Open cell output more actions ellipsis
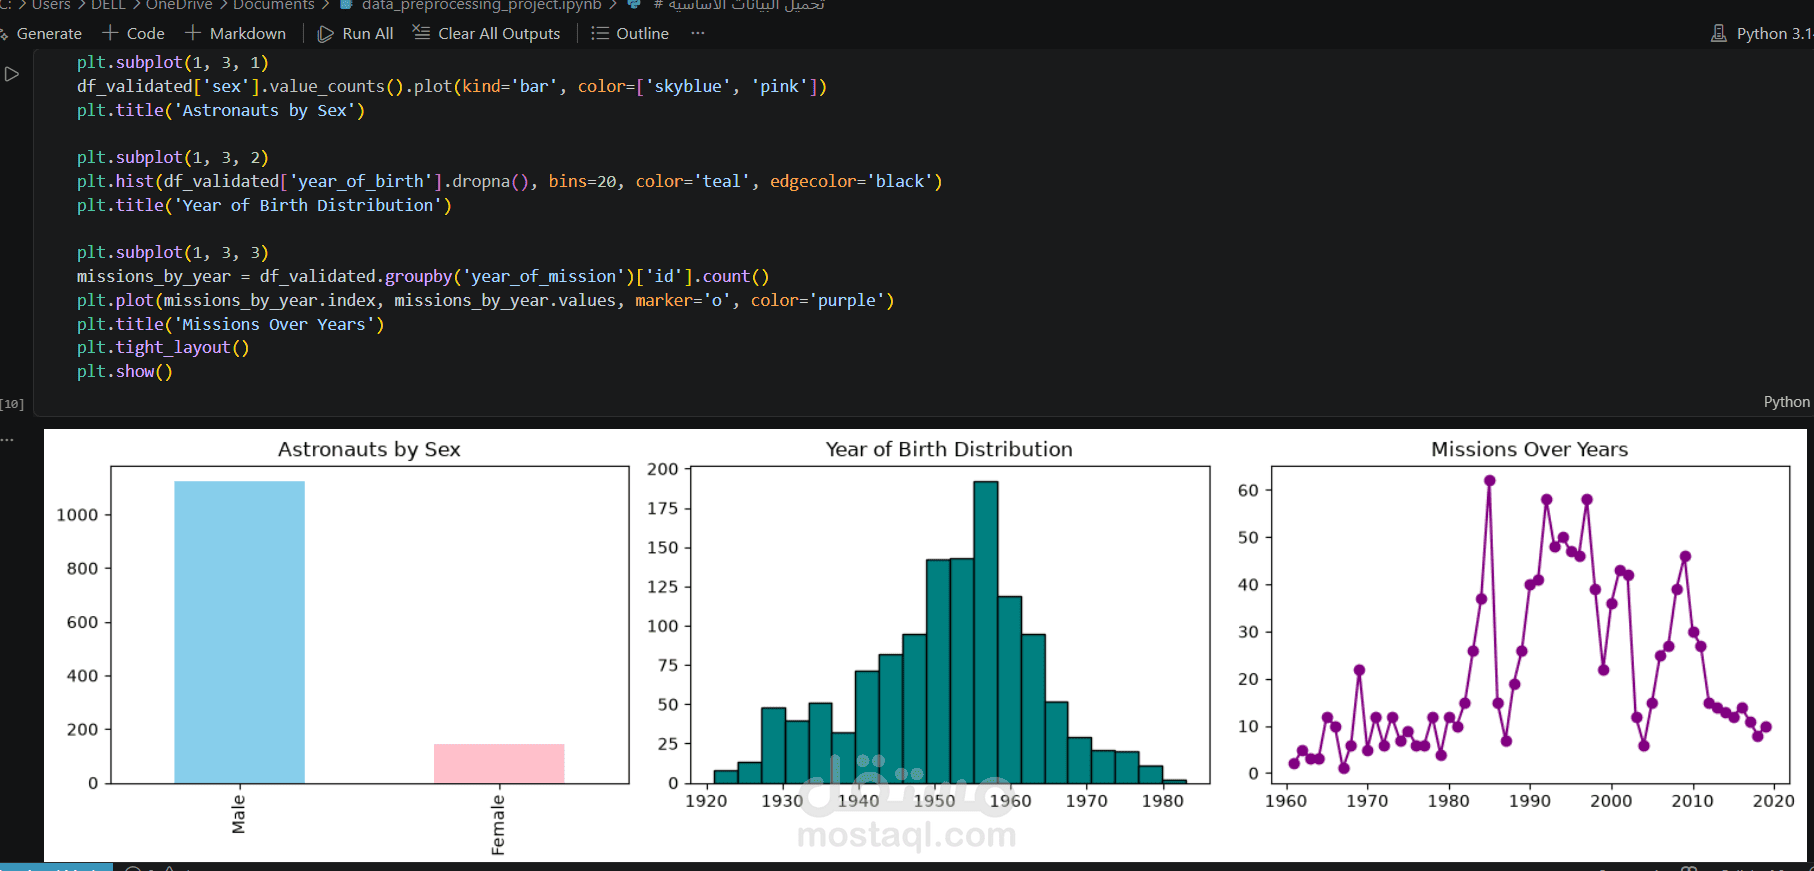 pos(8,439)
